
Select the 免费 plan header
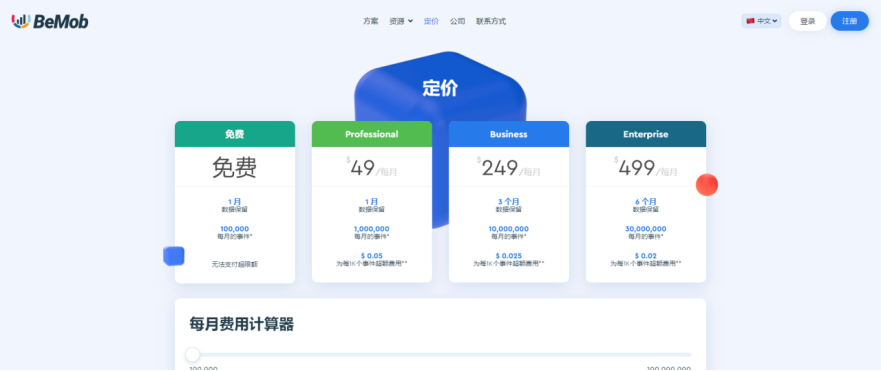[235, 134]
